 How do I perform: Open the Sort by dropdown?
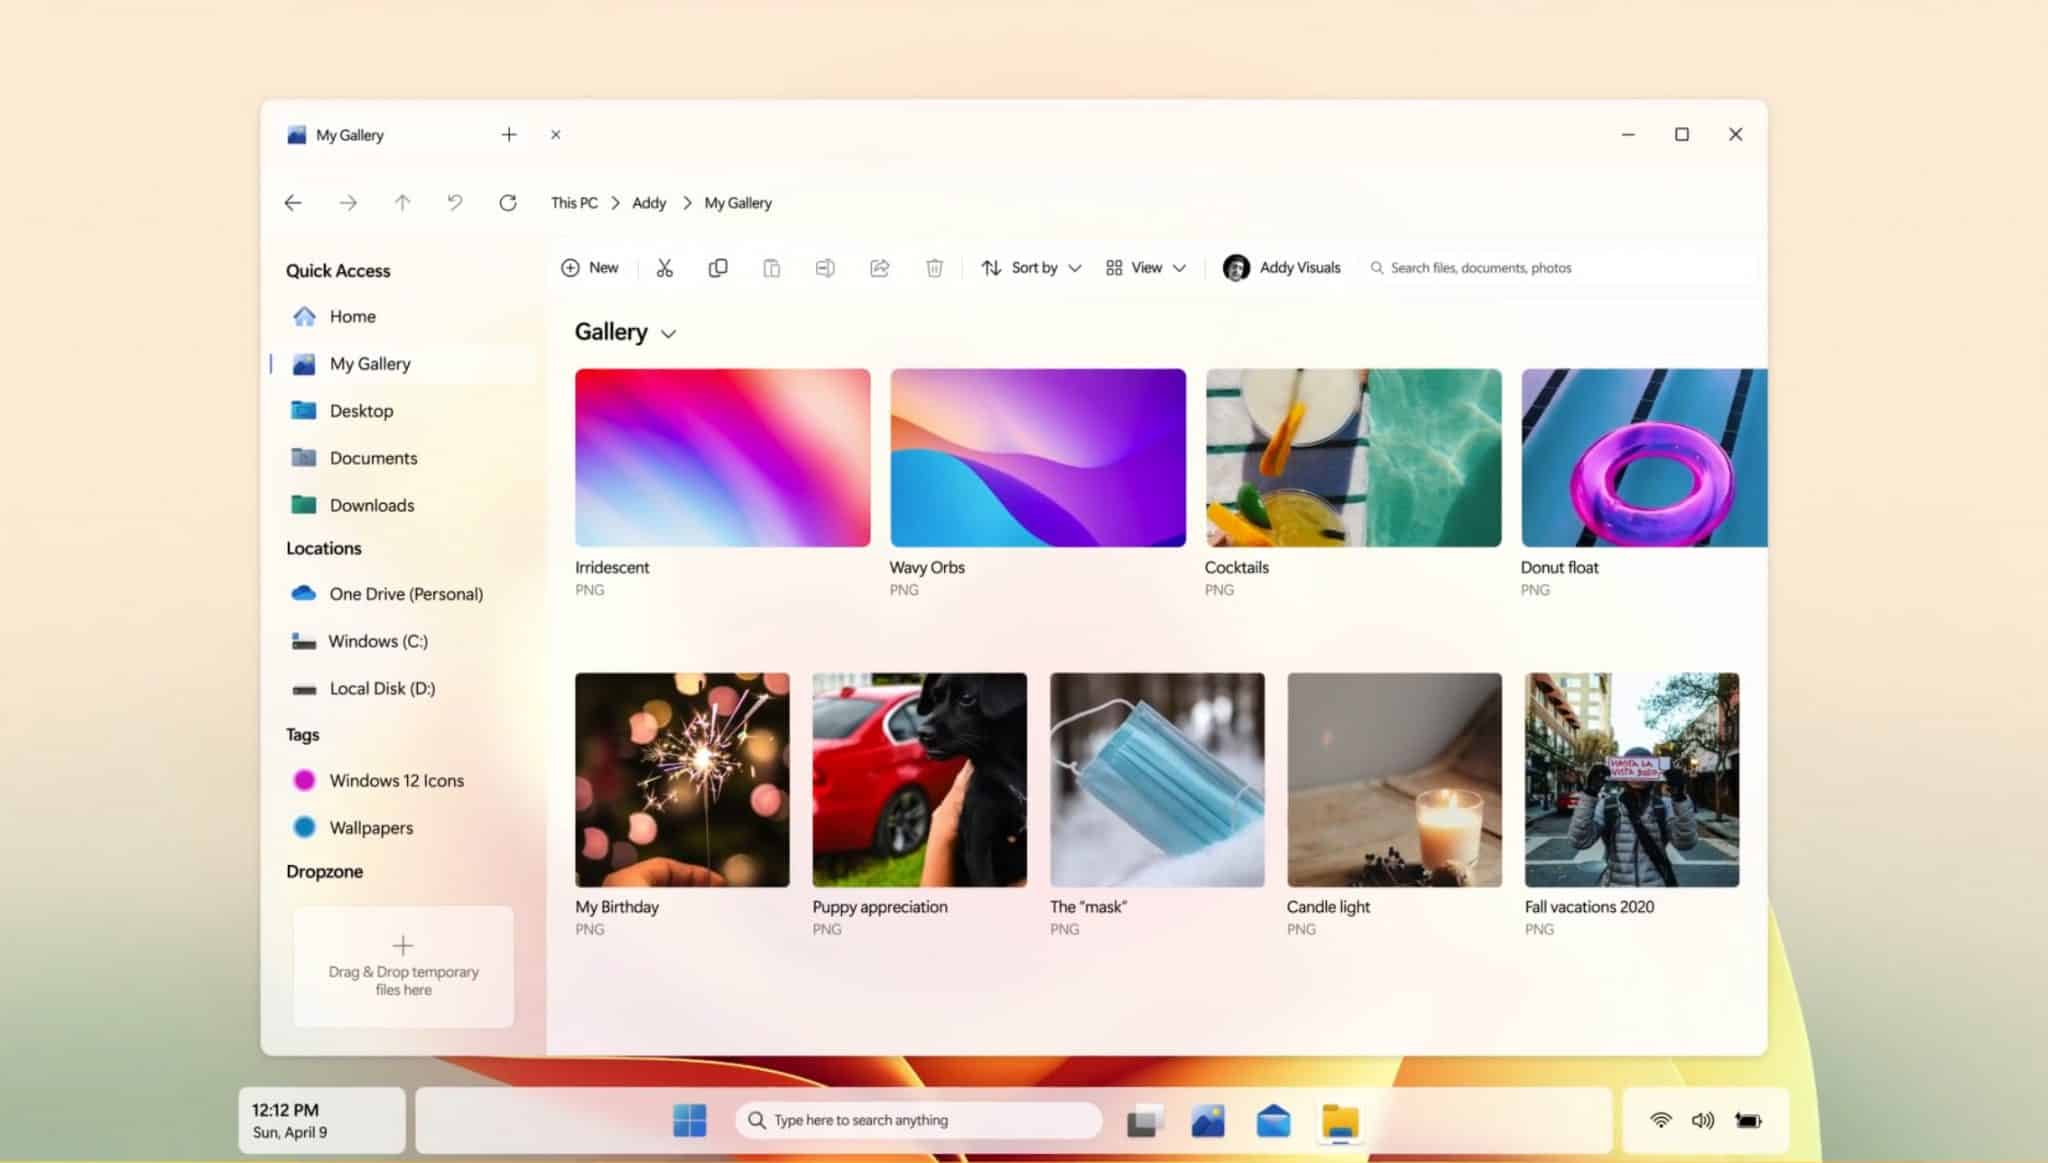point(1030,267)
